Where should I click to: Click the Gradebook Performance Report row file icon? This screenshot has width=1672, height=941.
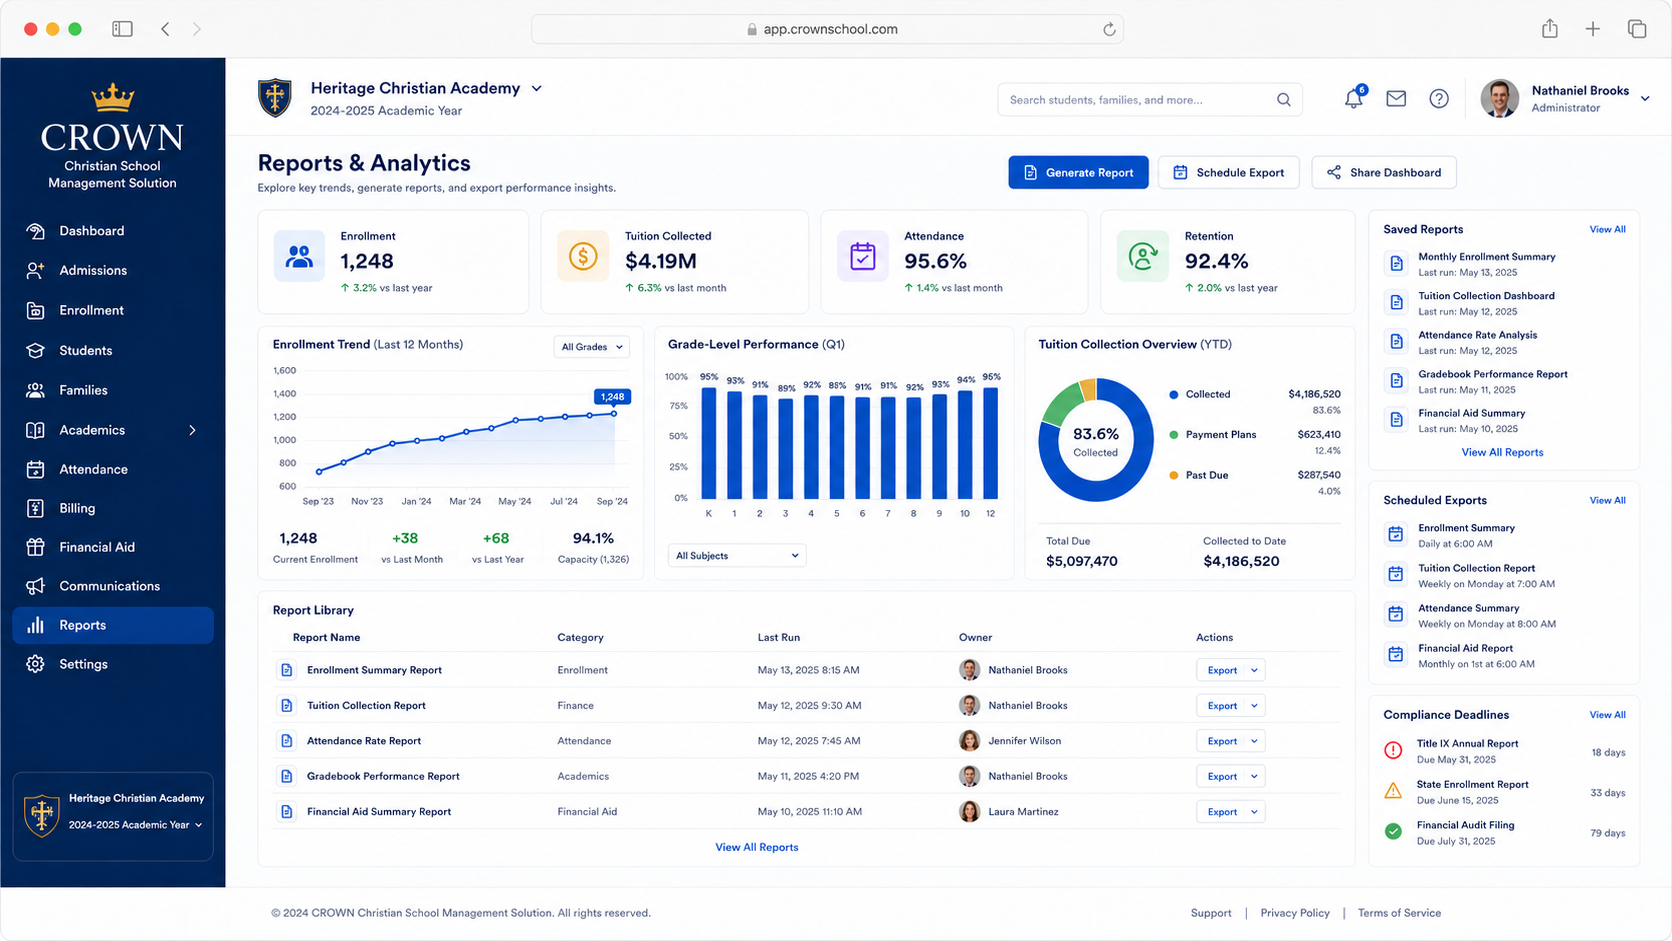[287, 776]
